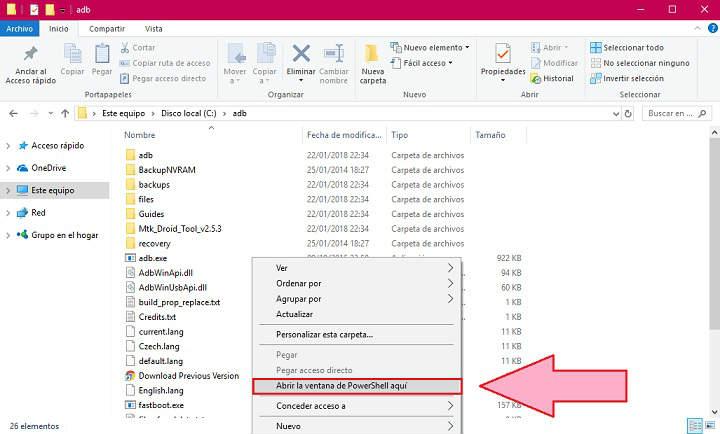Screen dimensions: 720x434
Task: Sort by Tipo column header
Action: 399,135
